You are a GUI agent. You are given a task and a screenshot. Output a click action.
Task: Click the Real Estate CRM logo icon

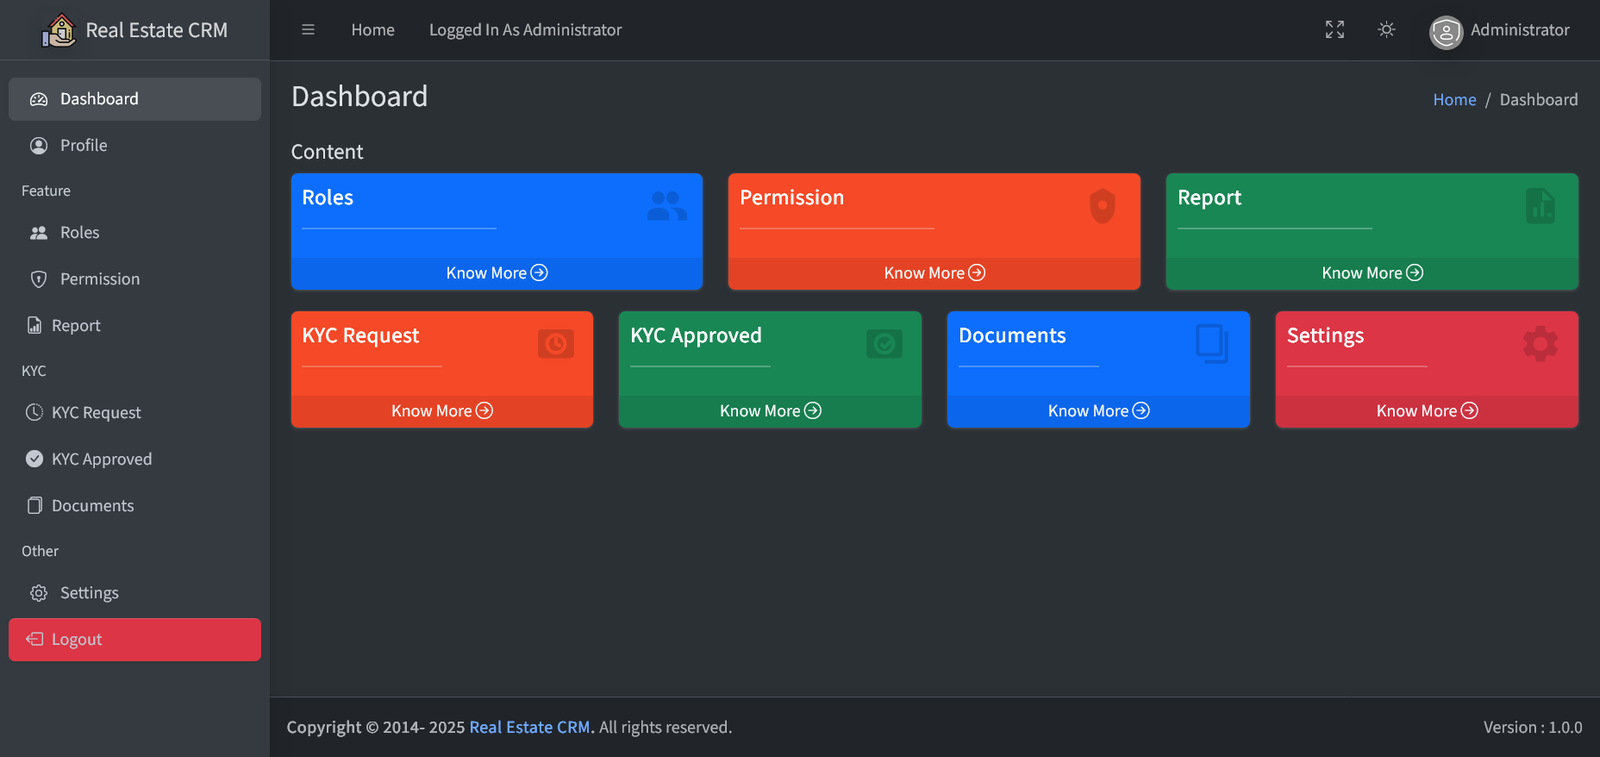coord(59,31)
